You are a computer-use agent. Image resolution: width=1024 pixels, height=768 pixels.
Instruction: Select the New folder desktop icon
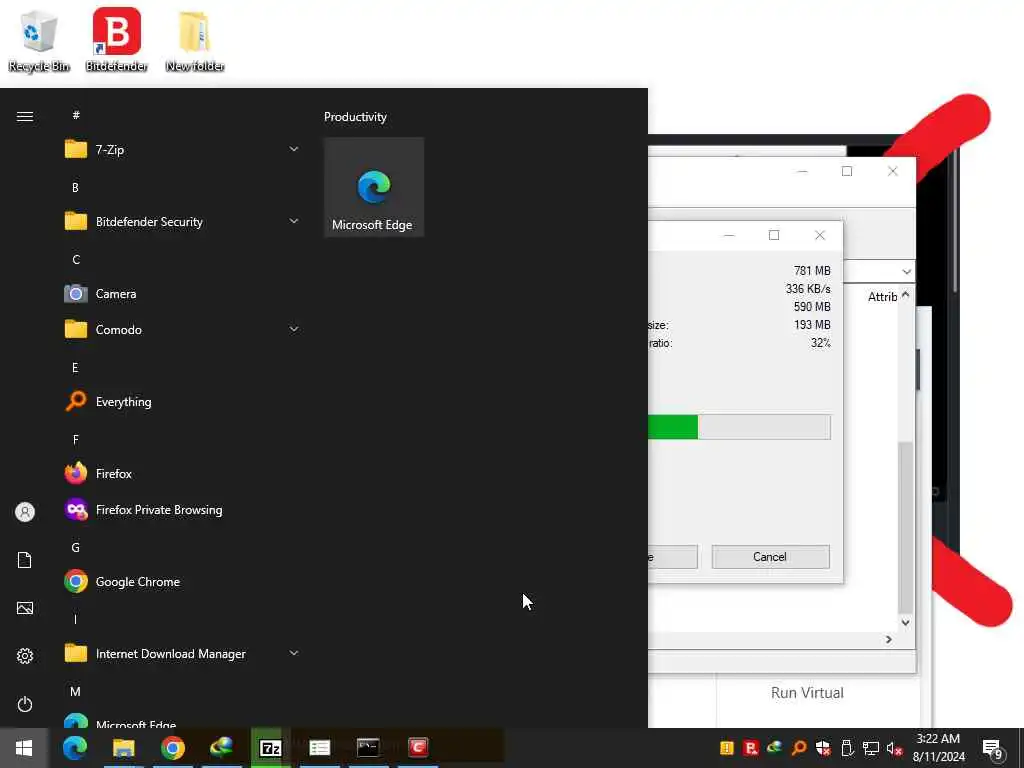pyautogui.click(x=195, y=40)
